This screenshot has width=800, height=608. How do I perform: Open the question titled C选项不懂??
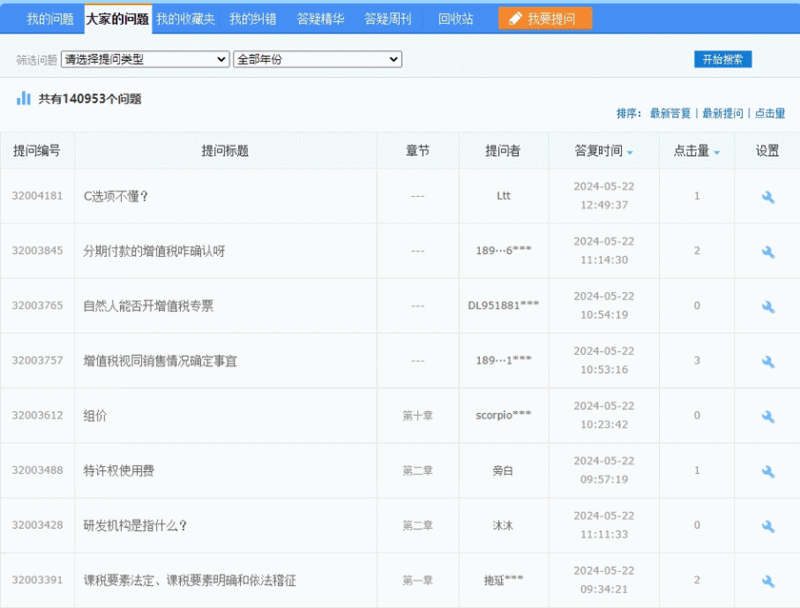point(117,196)
